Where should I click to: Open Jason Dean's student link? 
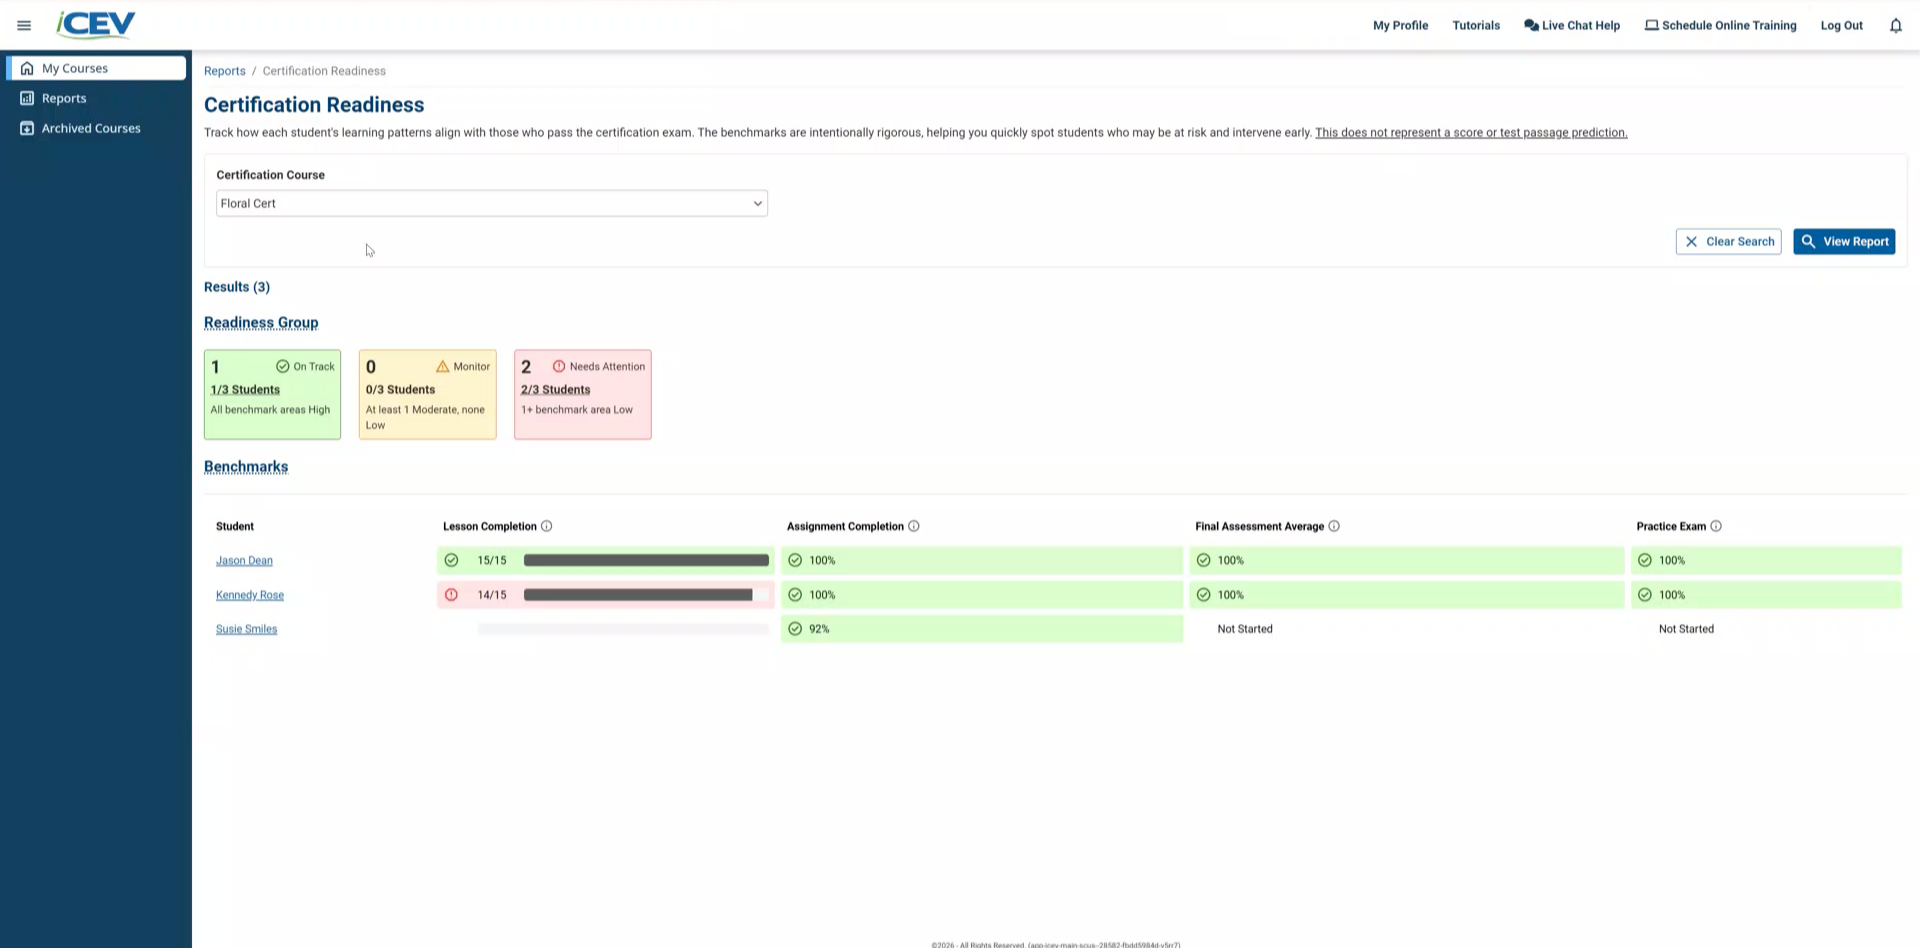pyautogui.click(x=244, y=561)
